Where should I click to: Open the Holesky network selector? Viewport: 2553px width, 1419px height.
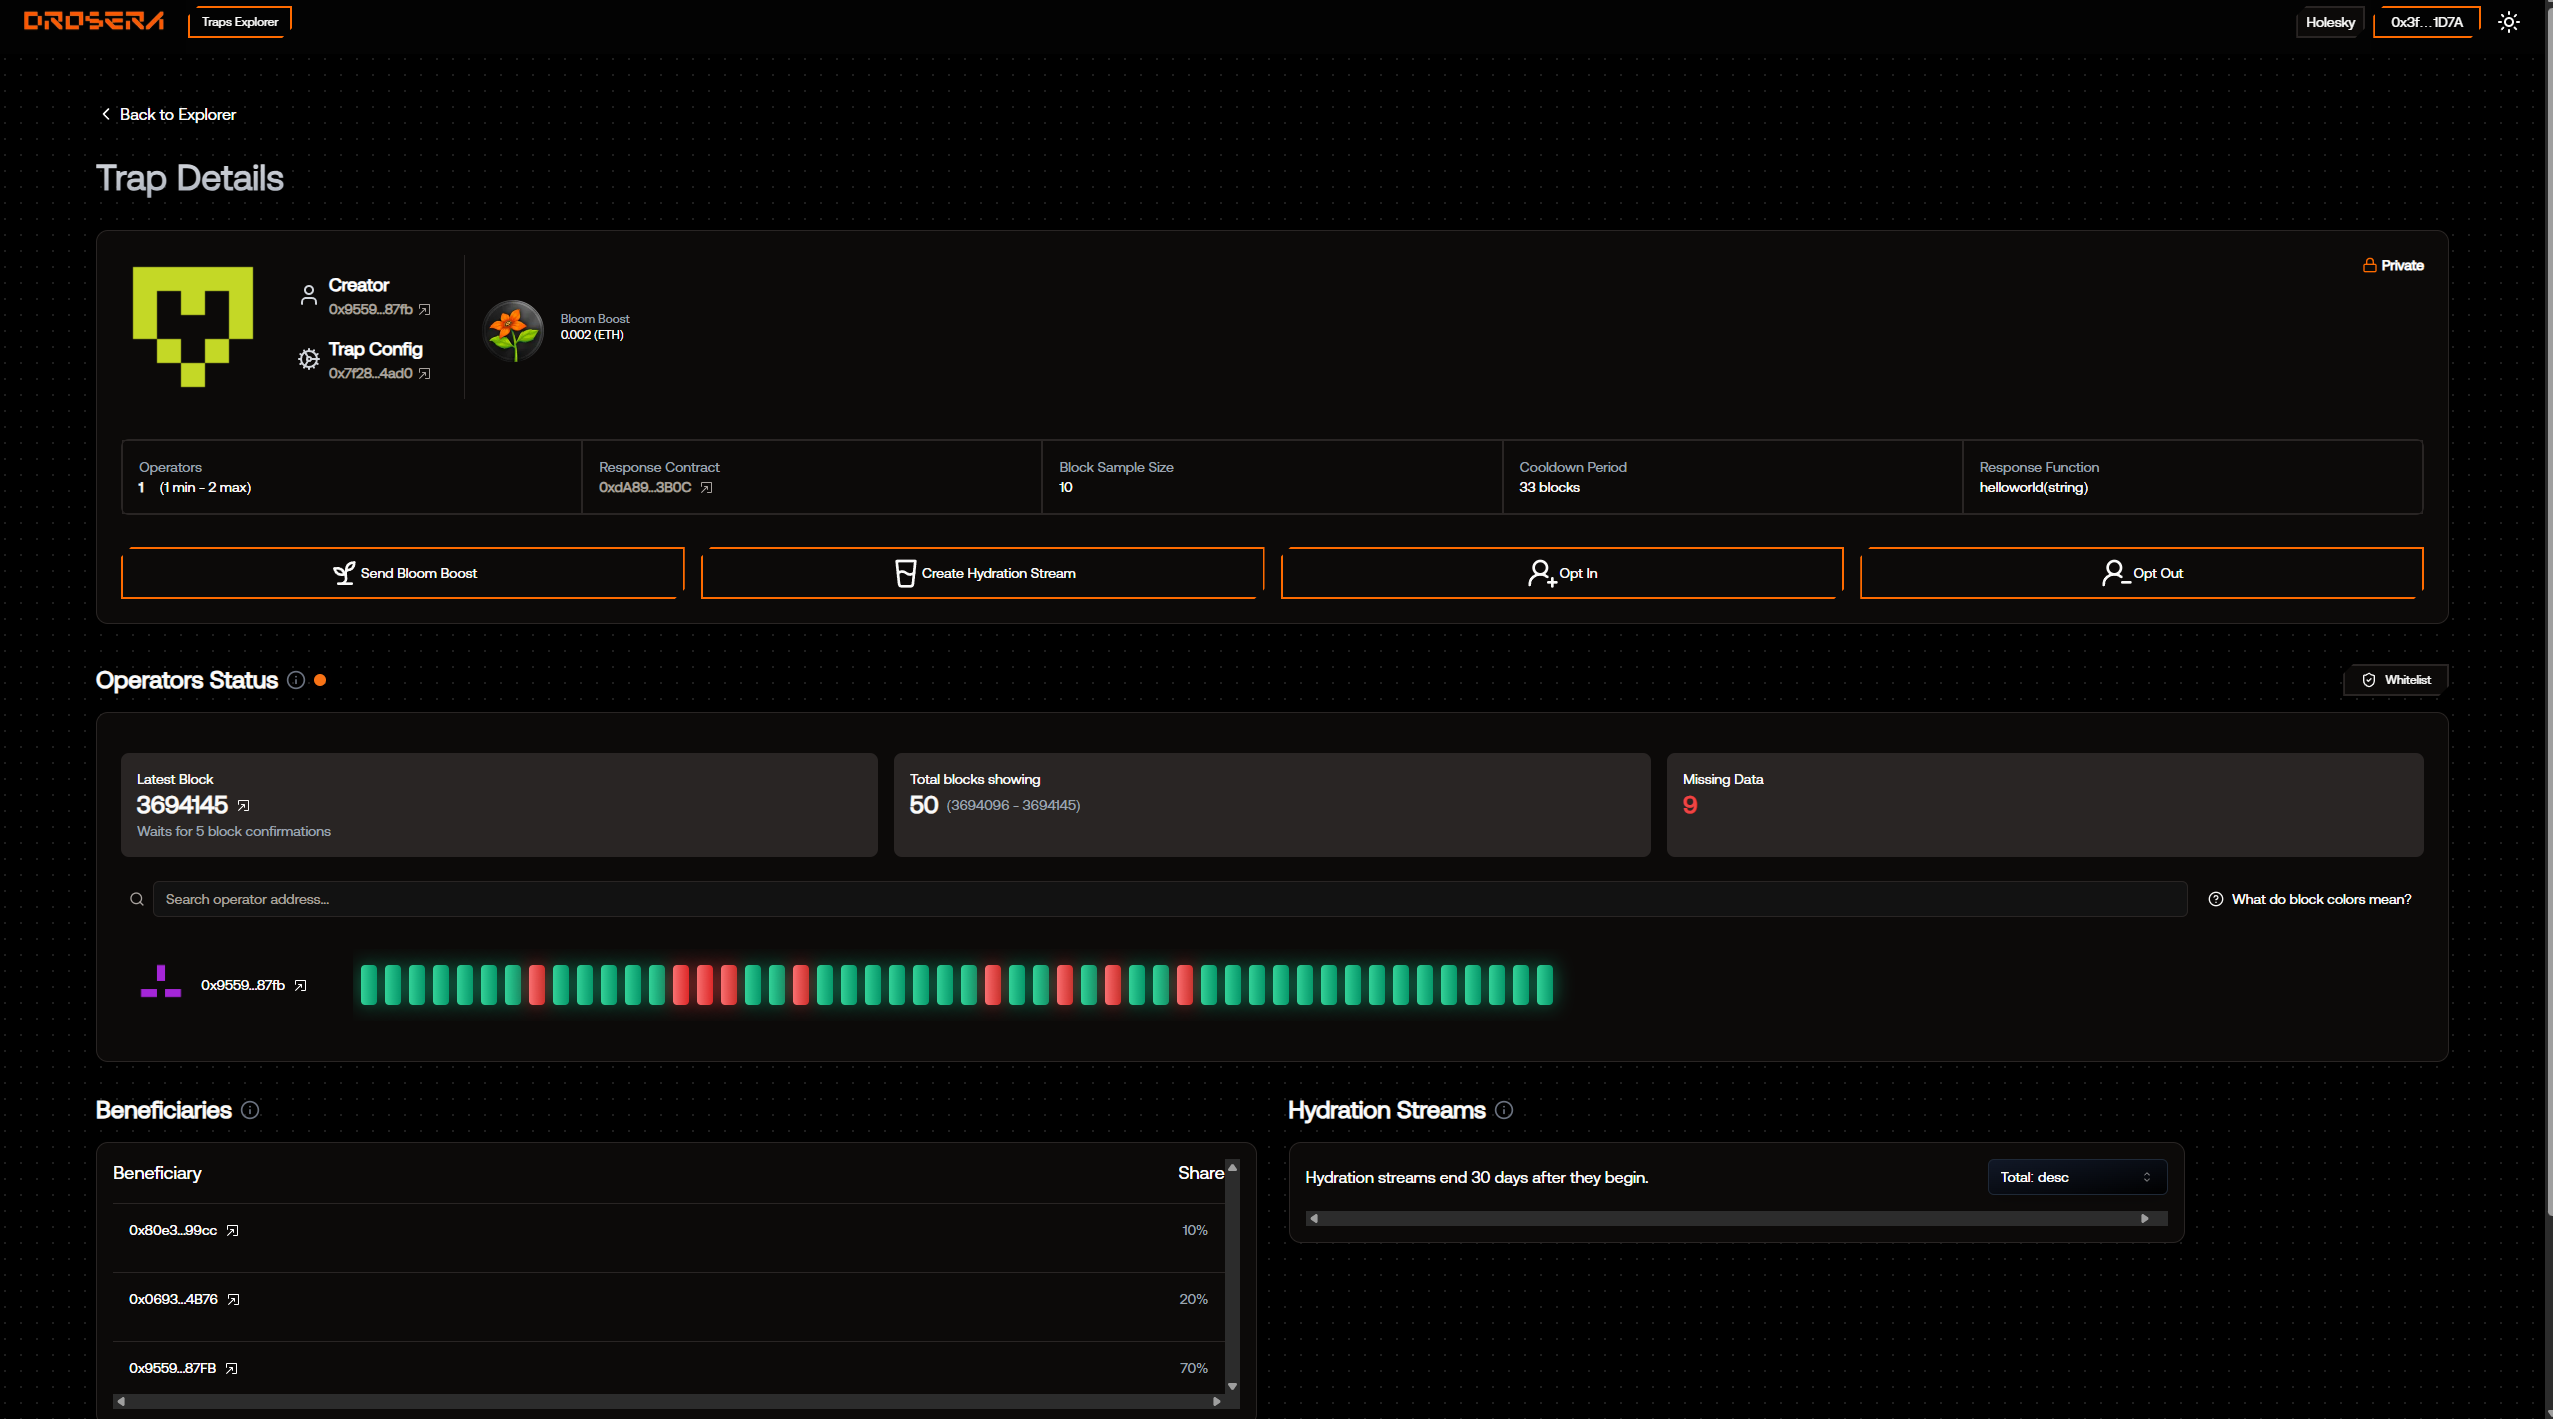(x=2329, y=22)
